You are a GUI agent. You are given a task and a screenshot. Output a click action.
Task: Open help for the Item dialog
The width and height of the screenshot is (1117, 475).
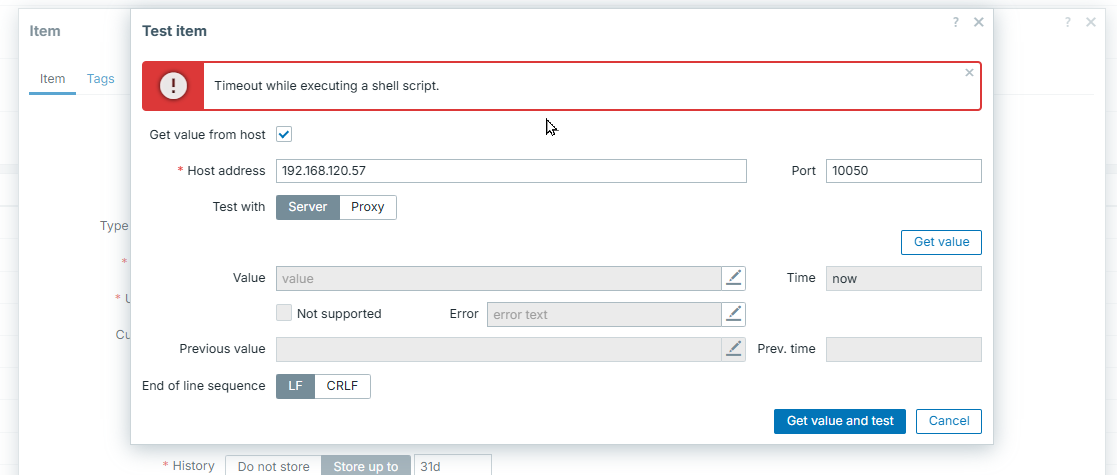click(x=1068, y=22)
